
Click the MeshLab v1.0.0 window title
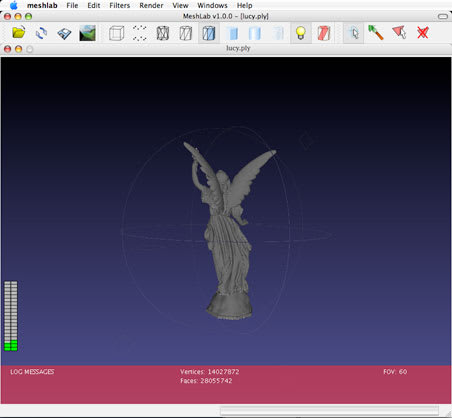[226, 16]
